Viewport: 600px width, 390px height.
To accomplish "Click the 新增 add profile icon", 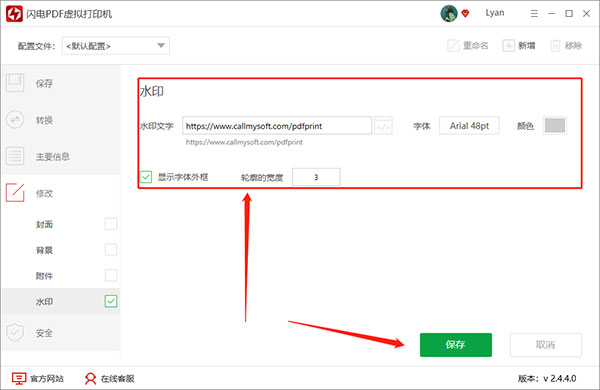I will pyautogui.click(x=509, y=46).
